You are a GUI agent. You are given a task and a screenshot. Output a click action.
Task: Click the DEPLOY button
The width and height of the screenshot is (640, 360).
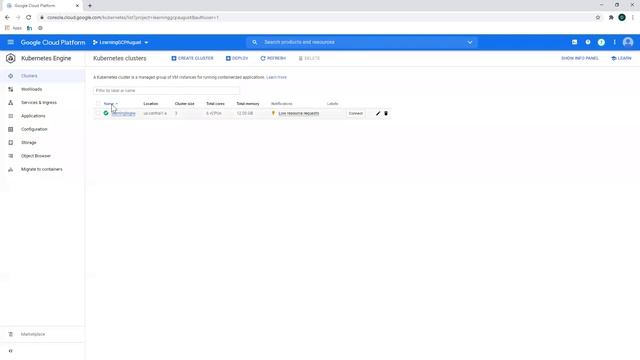pyautogui.click(x=237, y=58)
